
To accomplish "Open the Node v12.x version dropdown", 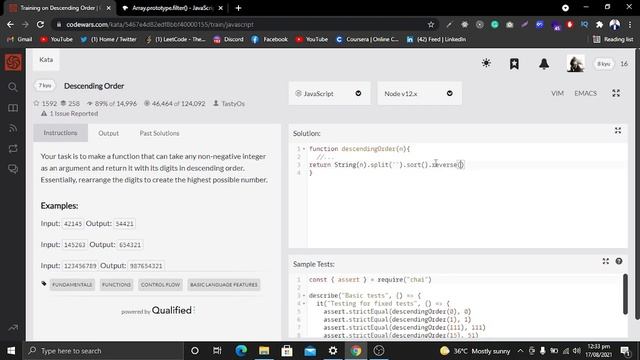I will (x=420, y=93).
